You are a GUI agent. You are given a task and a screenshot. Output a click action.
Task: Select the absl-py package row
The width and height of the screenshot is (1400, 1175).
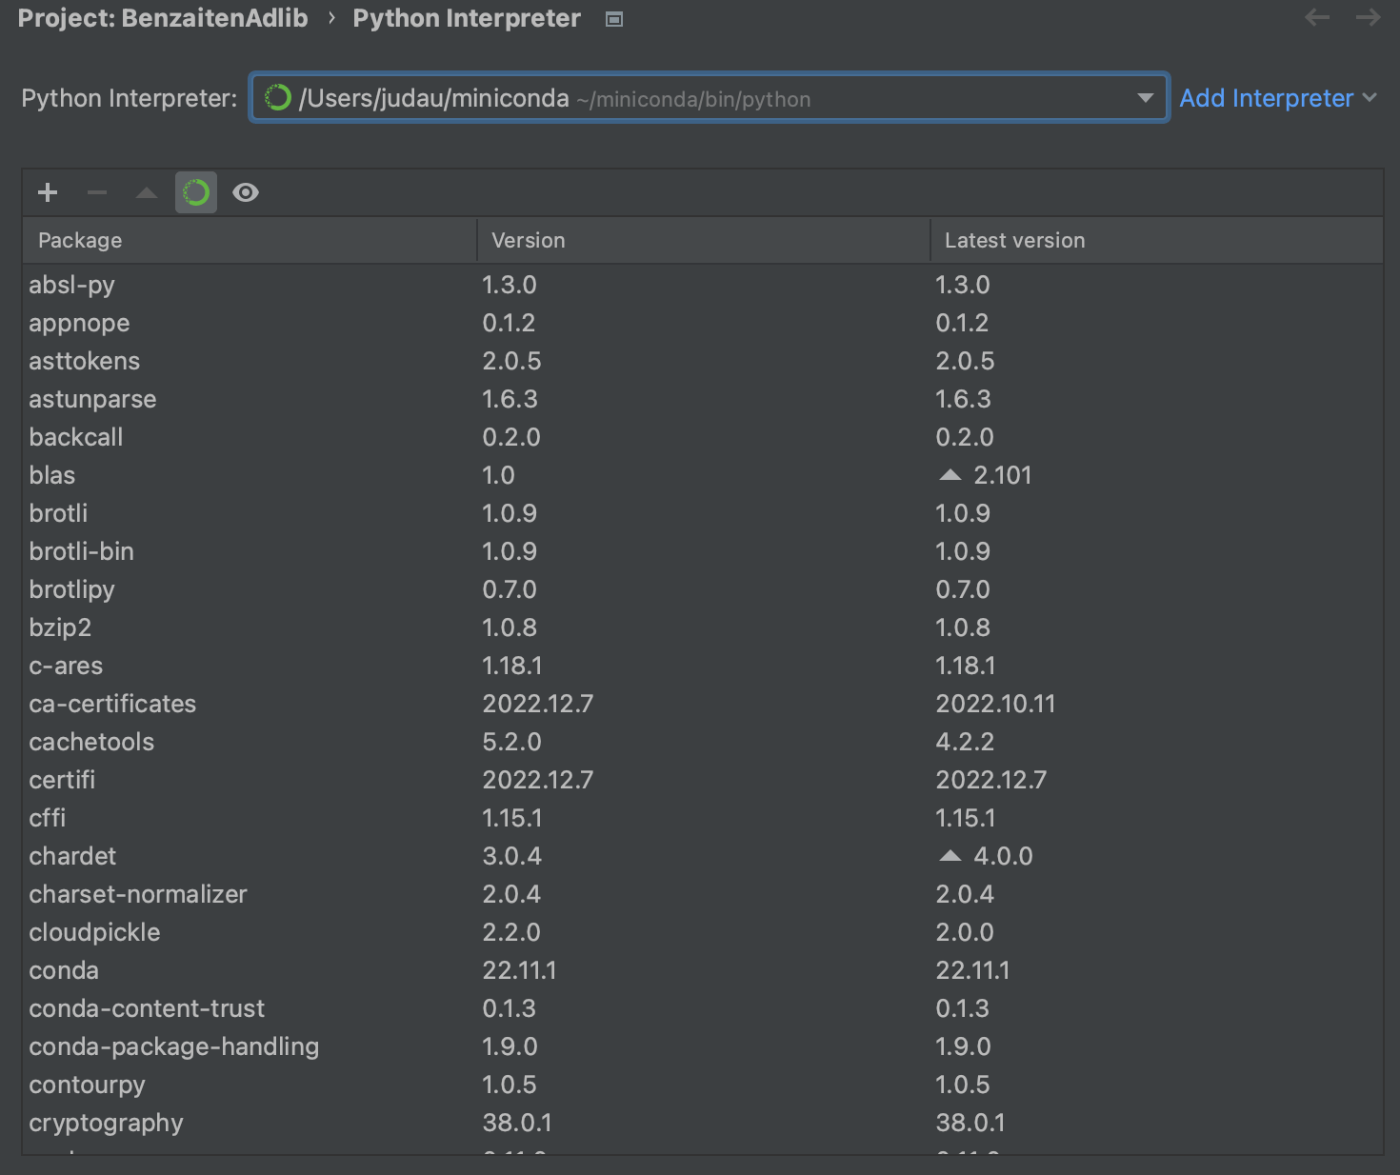(x=703, y=285)
